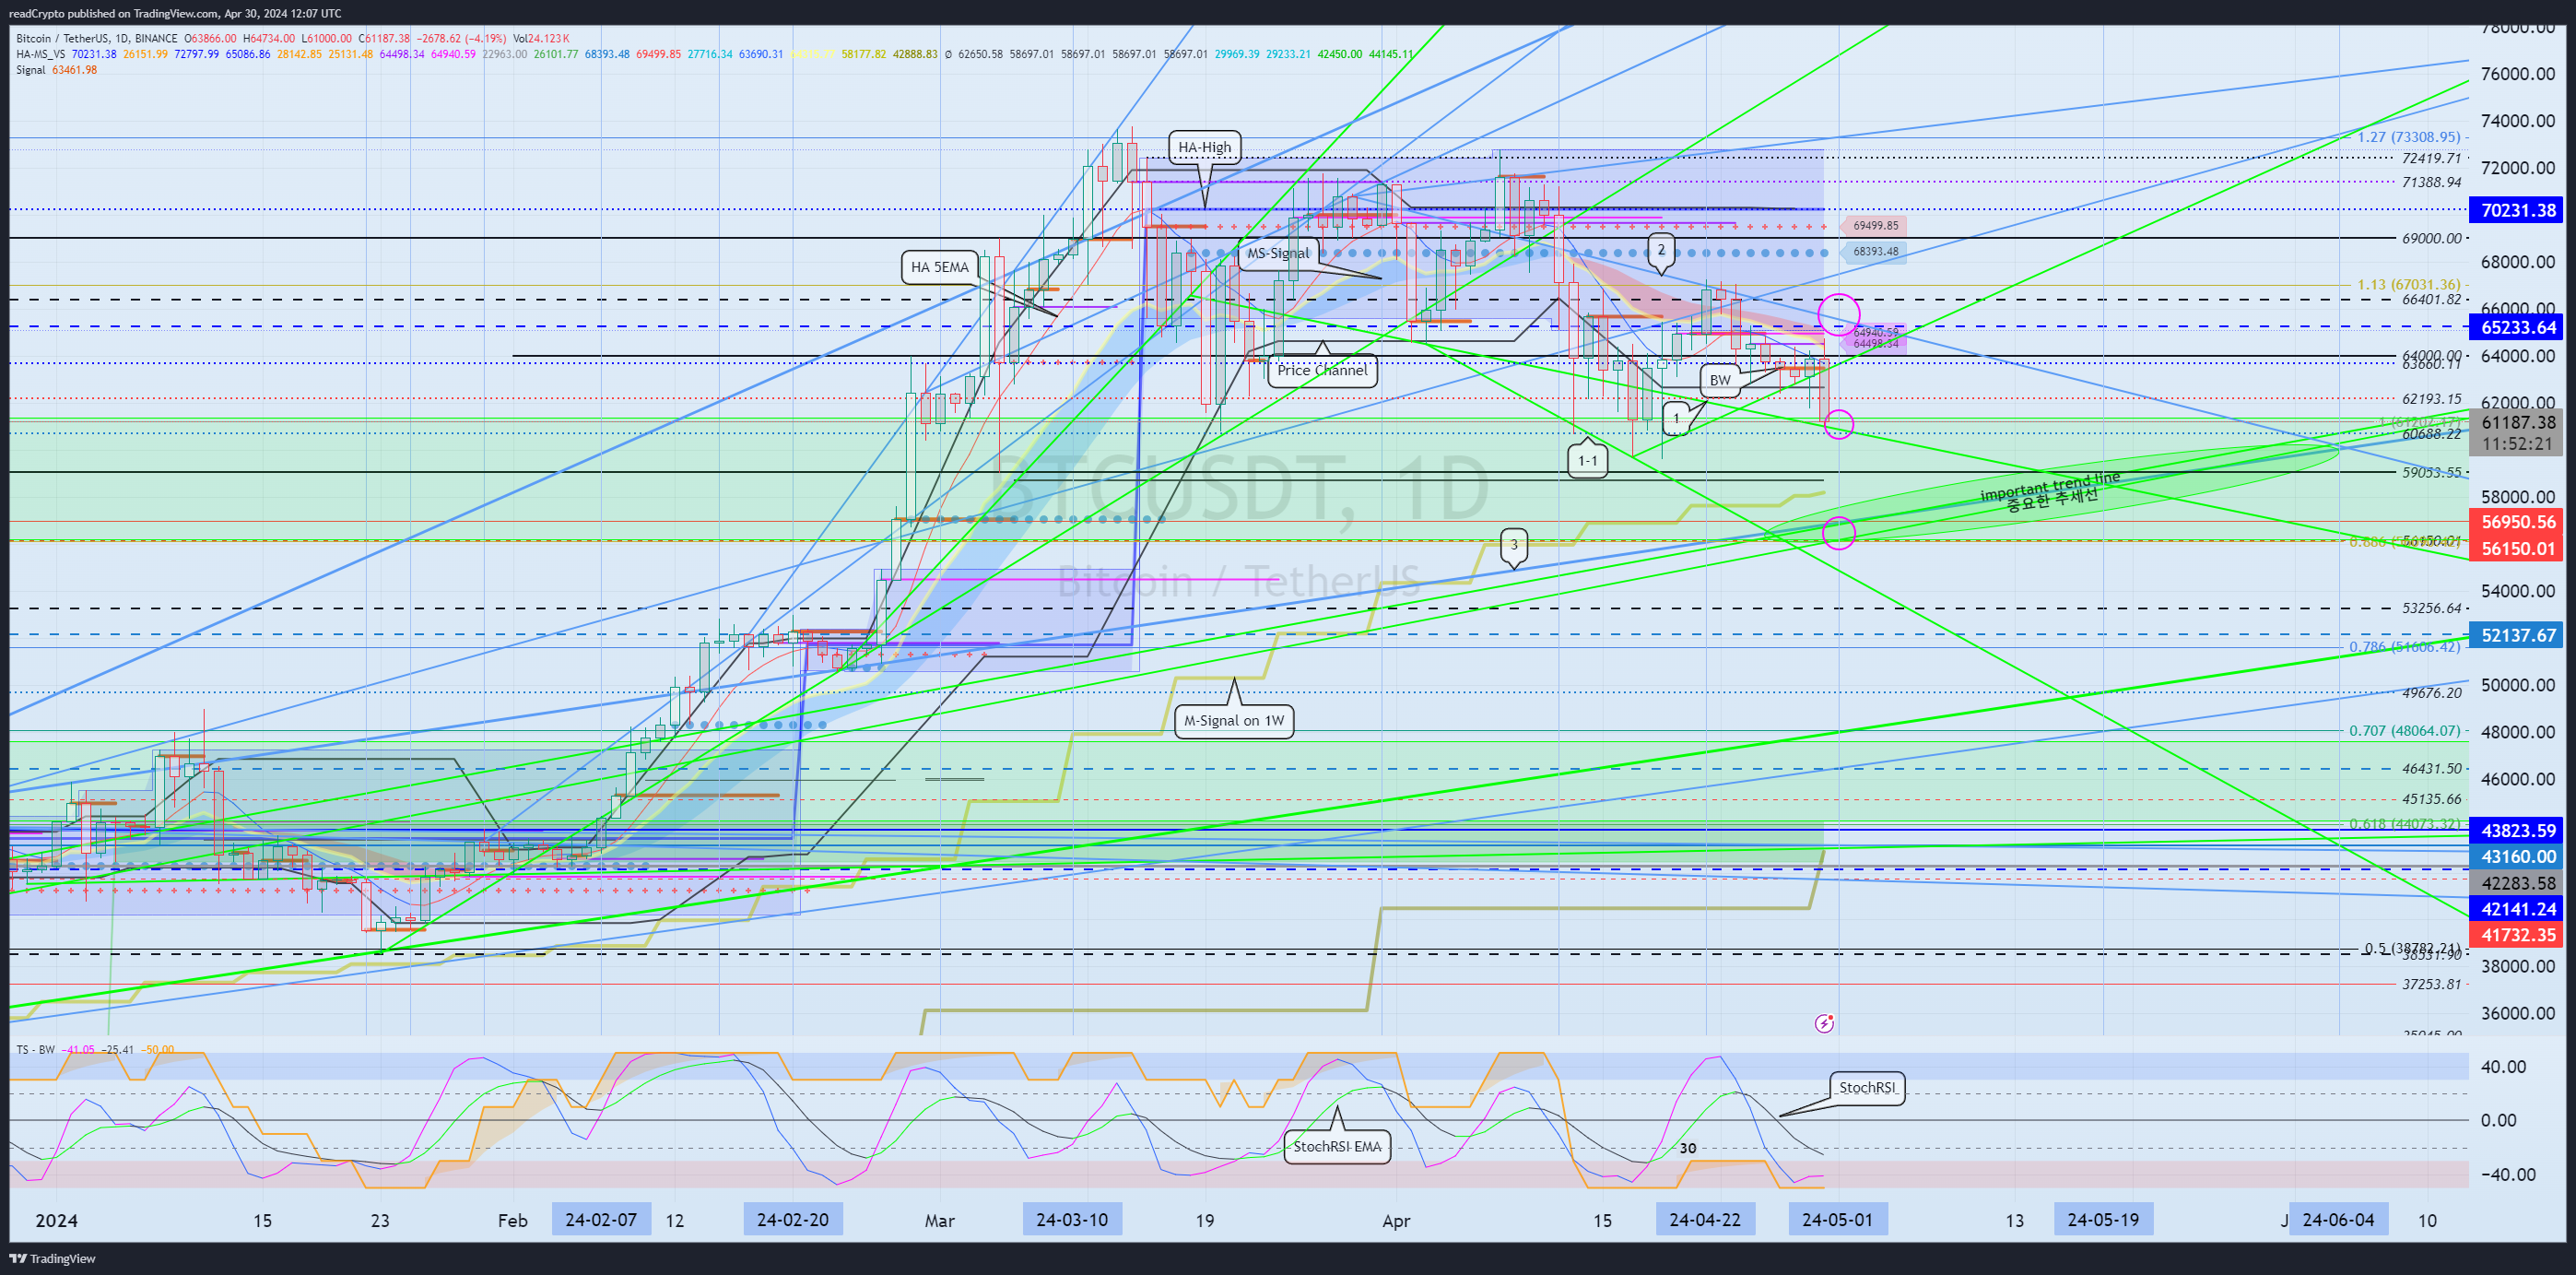Click the TradingView logo in the footer

click(52, 1258)
